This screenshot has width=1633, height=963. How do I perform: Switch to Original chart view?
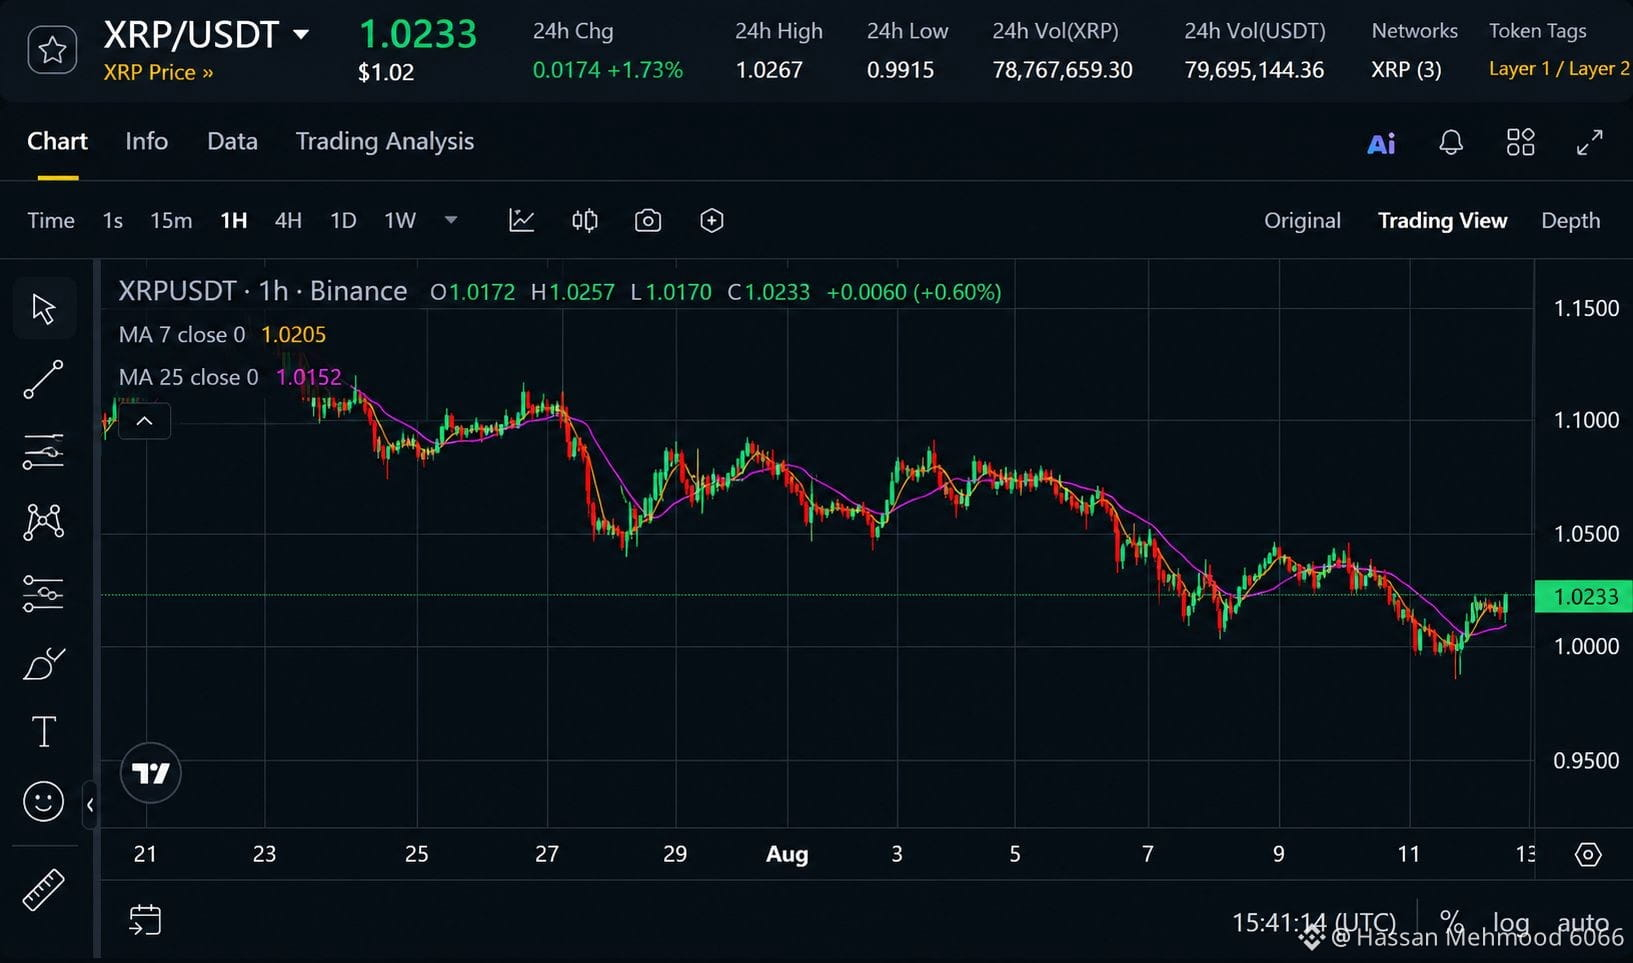click(1302, 220)
